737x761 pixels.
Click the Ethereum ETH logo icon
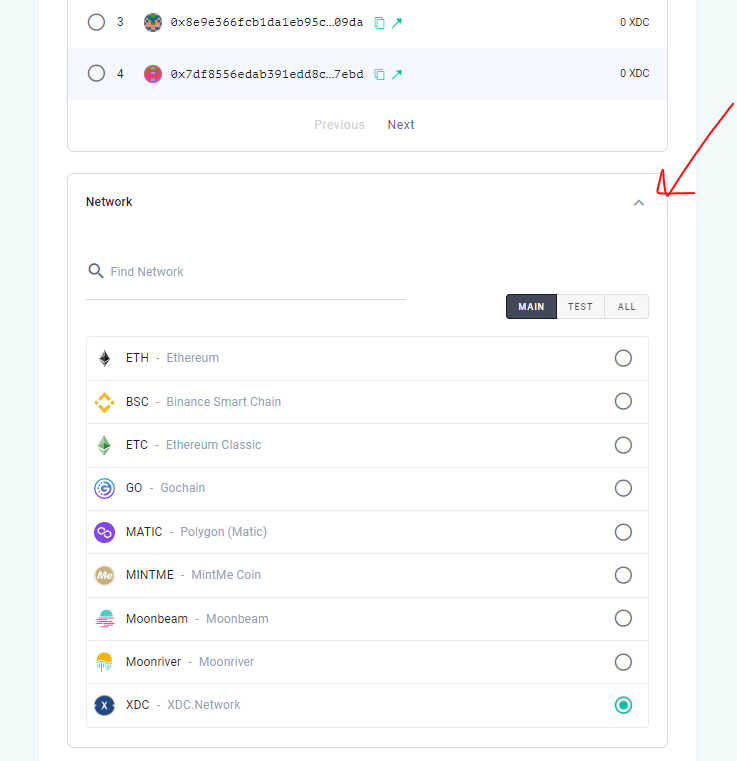point(105,358)
